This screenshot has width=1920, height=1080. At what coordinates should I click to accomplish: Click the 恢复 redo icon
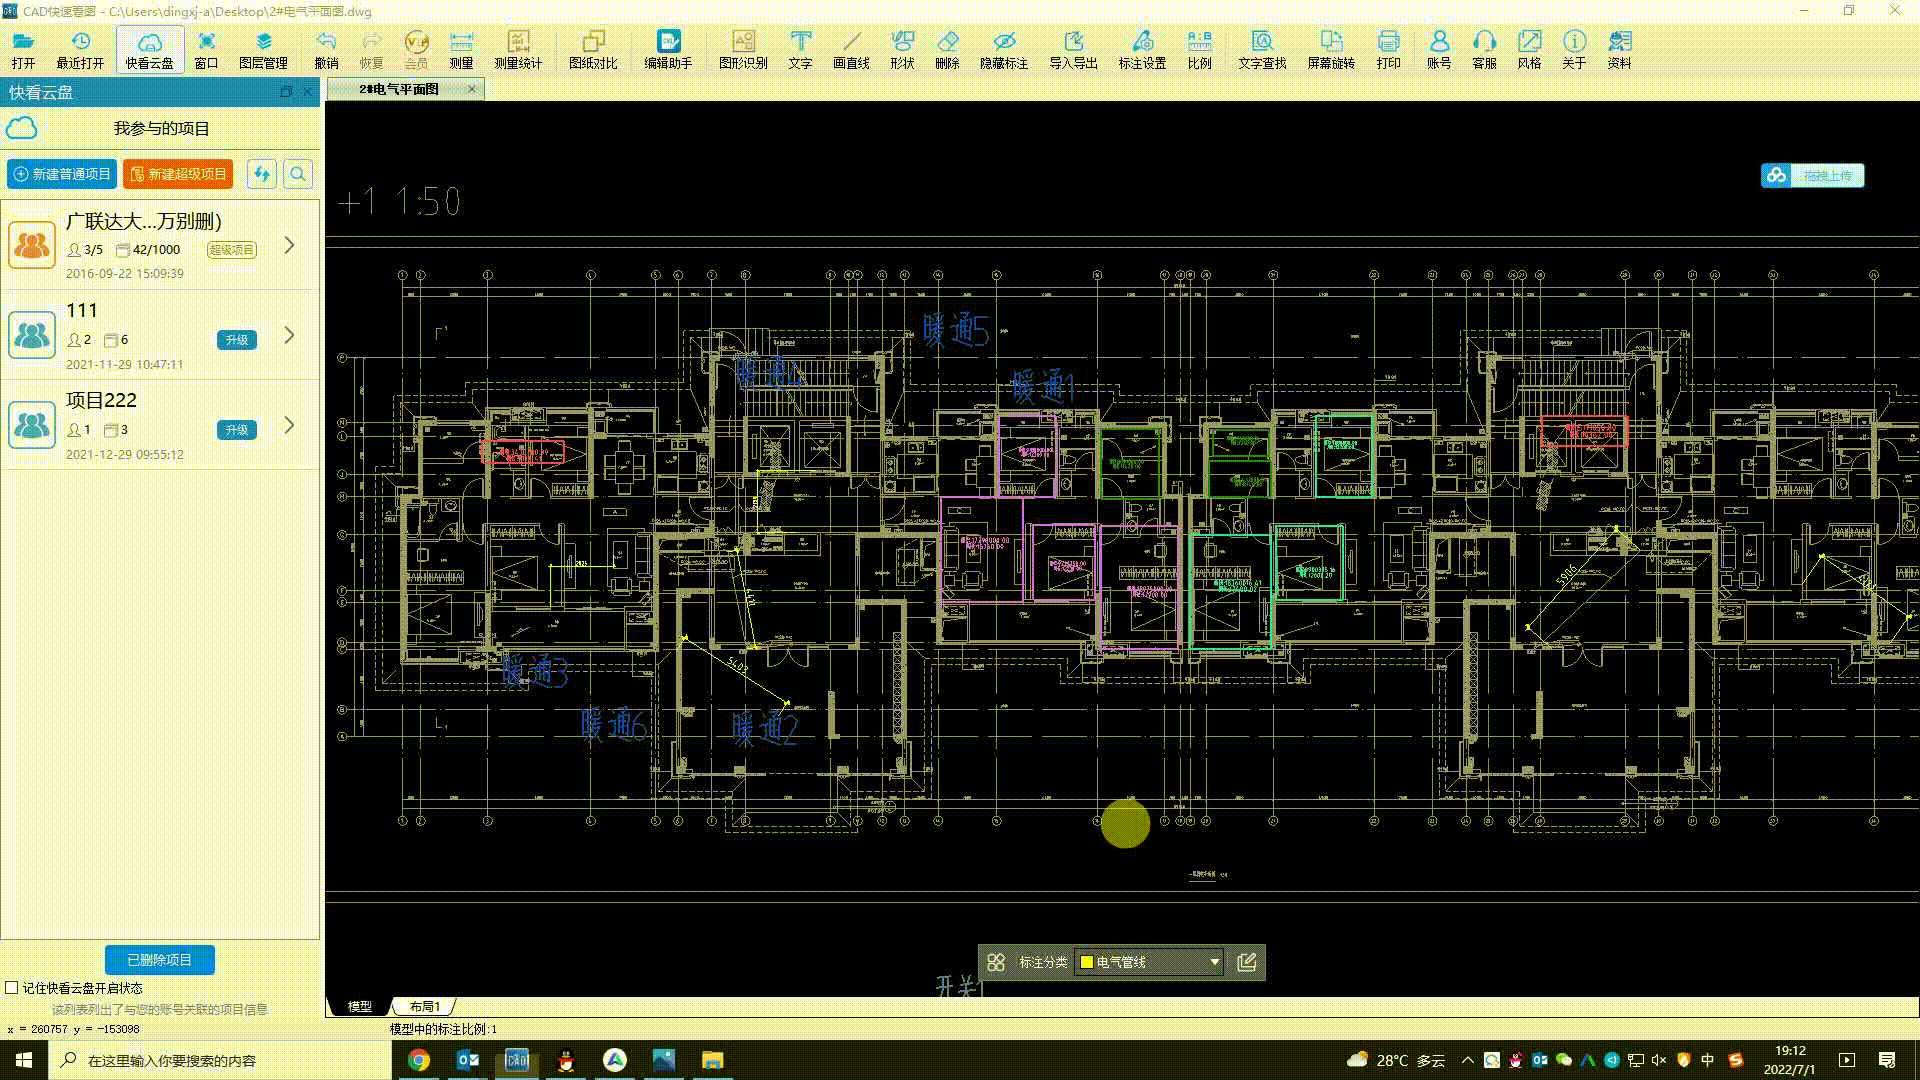point(371,49)
